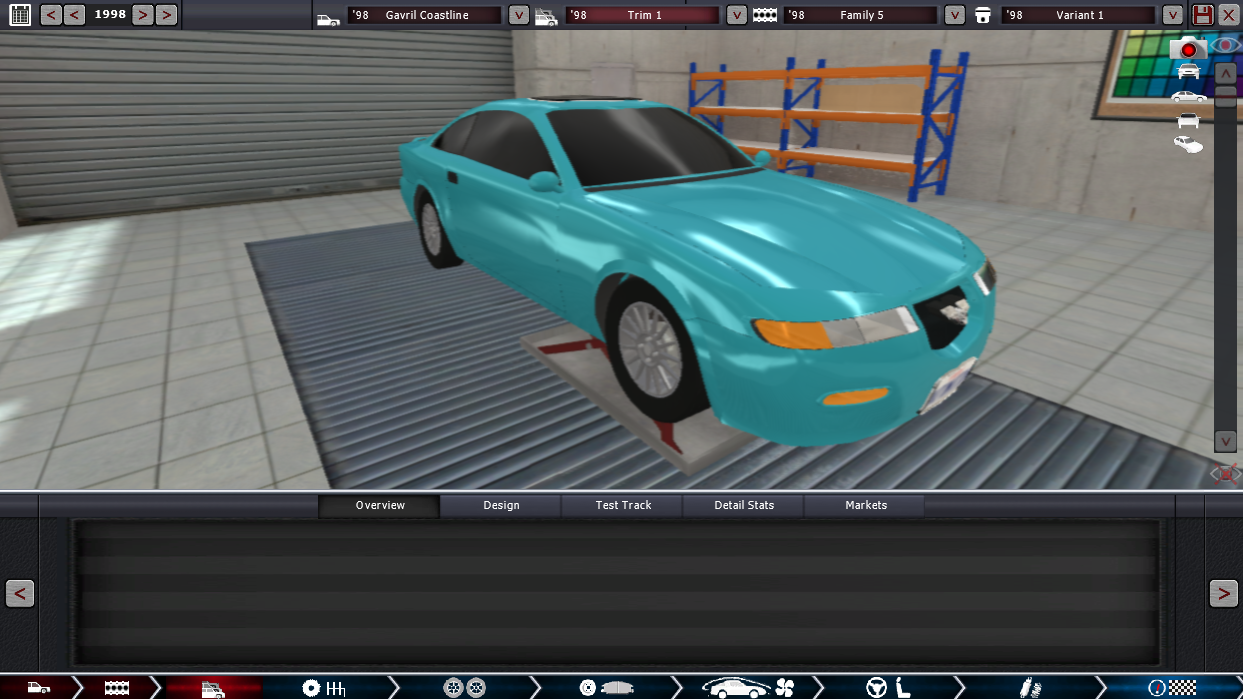Click the orange fog light on front bumper

pos(855,397)
